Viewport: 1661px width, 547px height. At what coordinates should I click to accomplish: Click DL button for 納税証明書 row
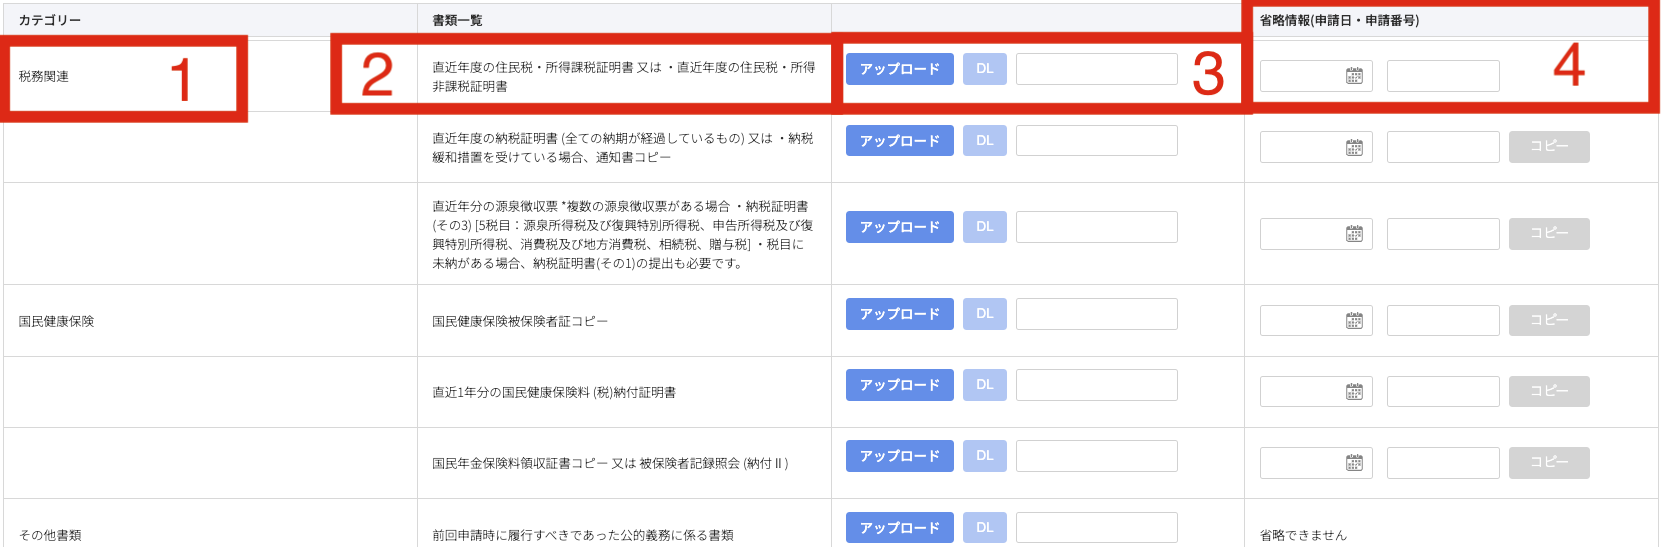[984, 141]
